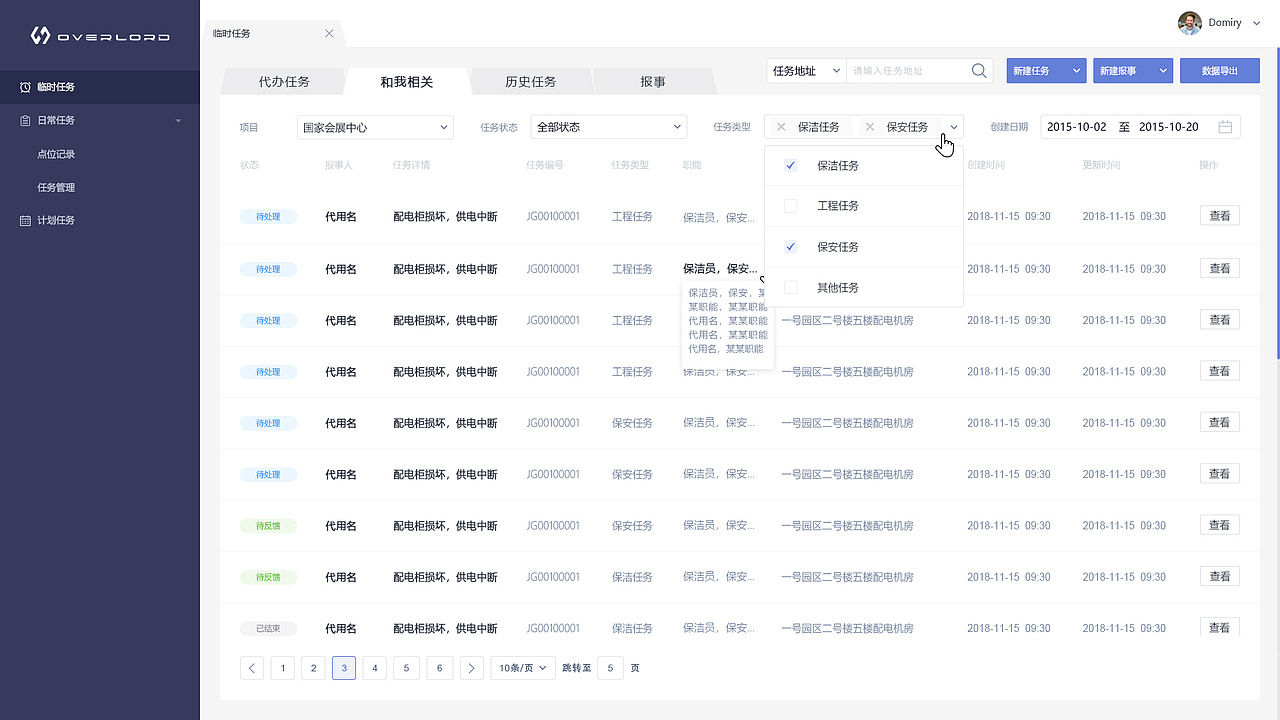This screenshot has height=720, width=1280.
Task: Click 查看 on the first table row
Action: 1219,215
